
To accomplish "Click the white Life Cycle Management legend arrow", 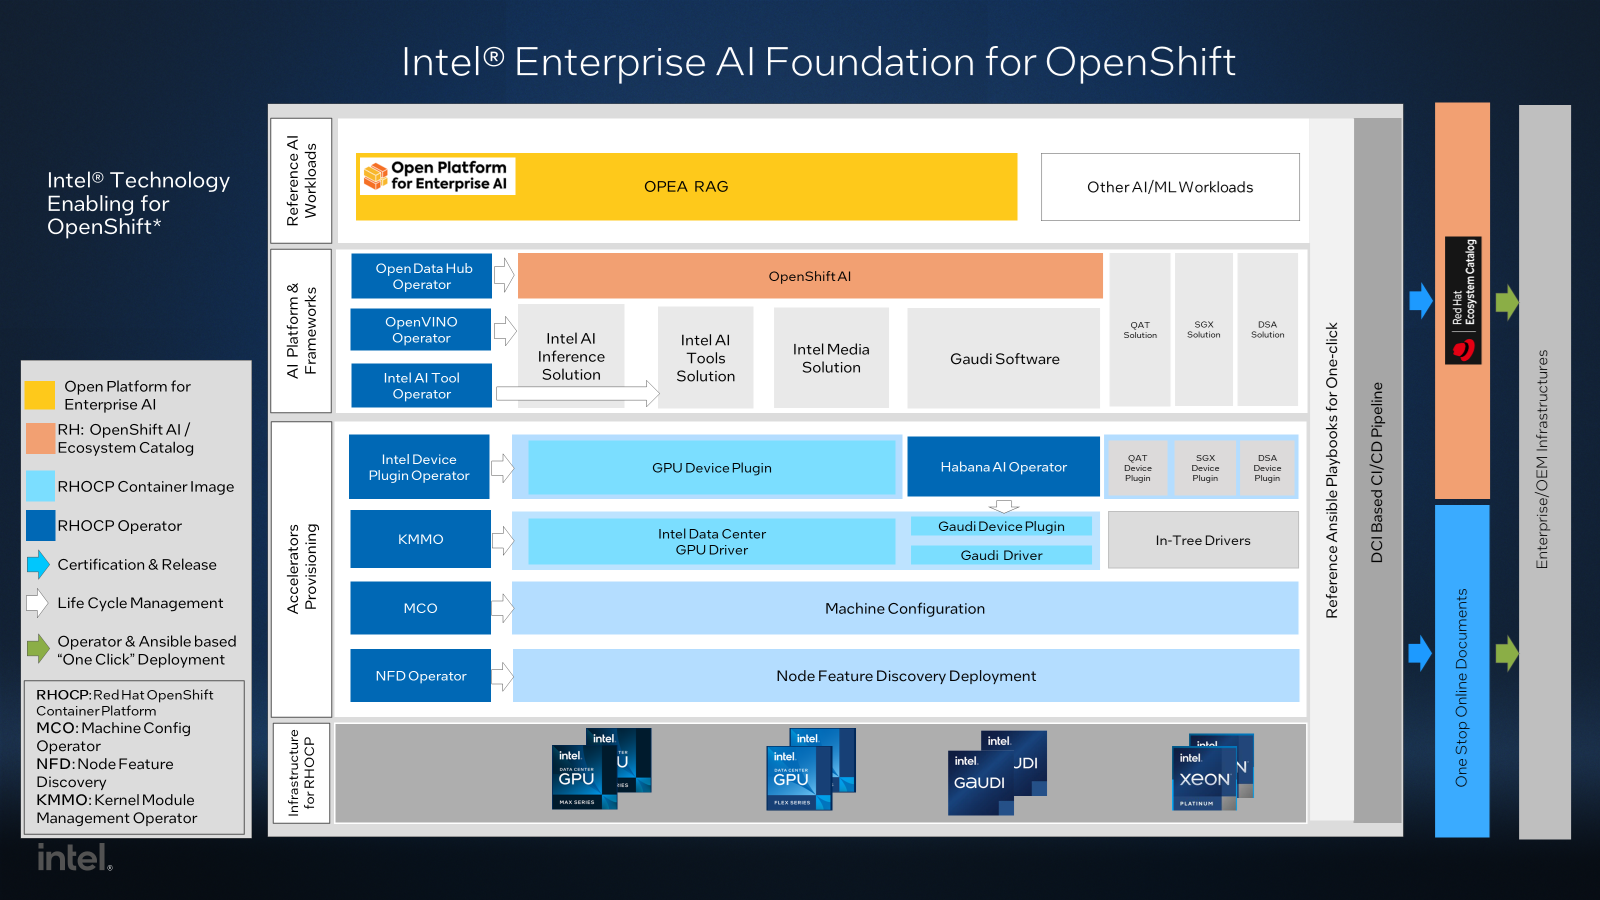I will [37, 603].
